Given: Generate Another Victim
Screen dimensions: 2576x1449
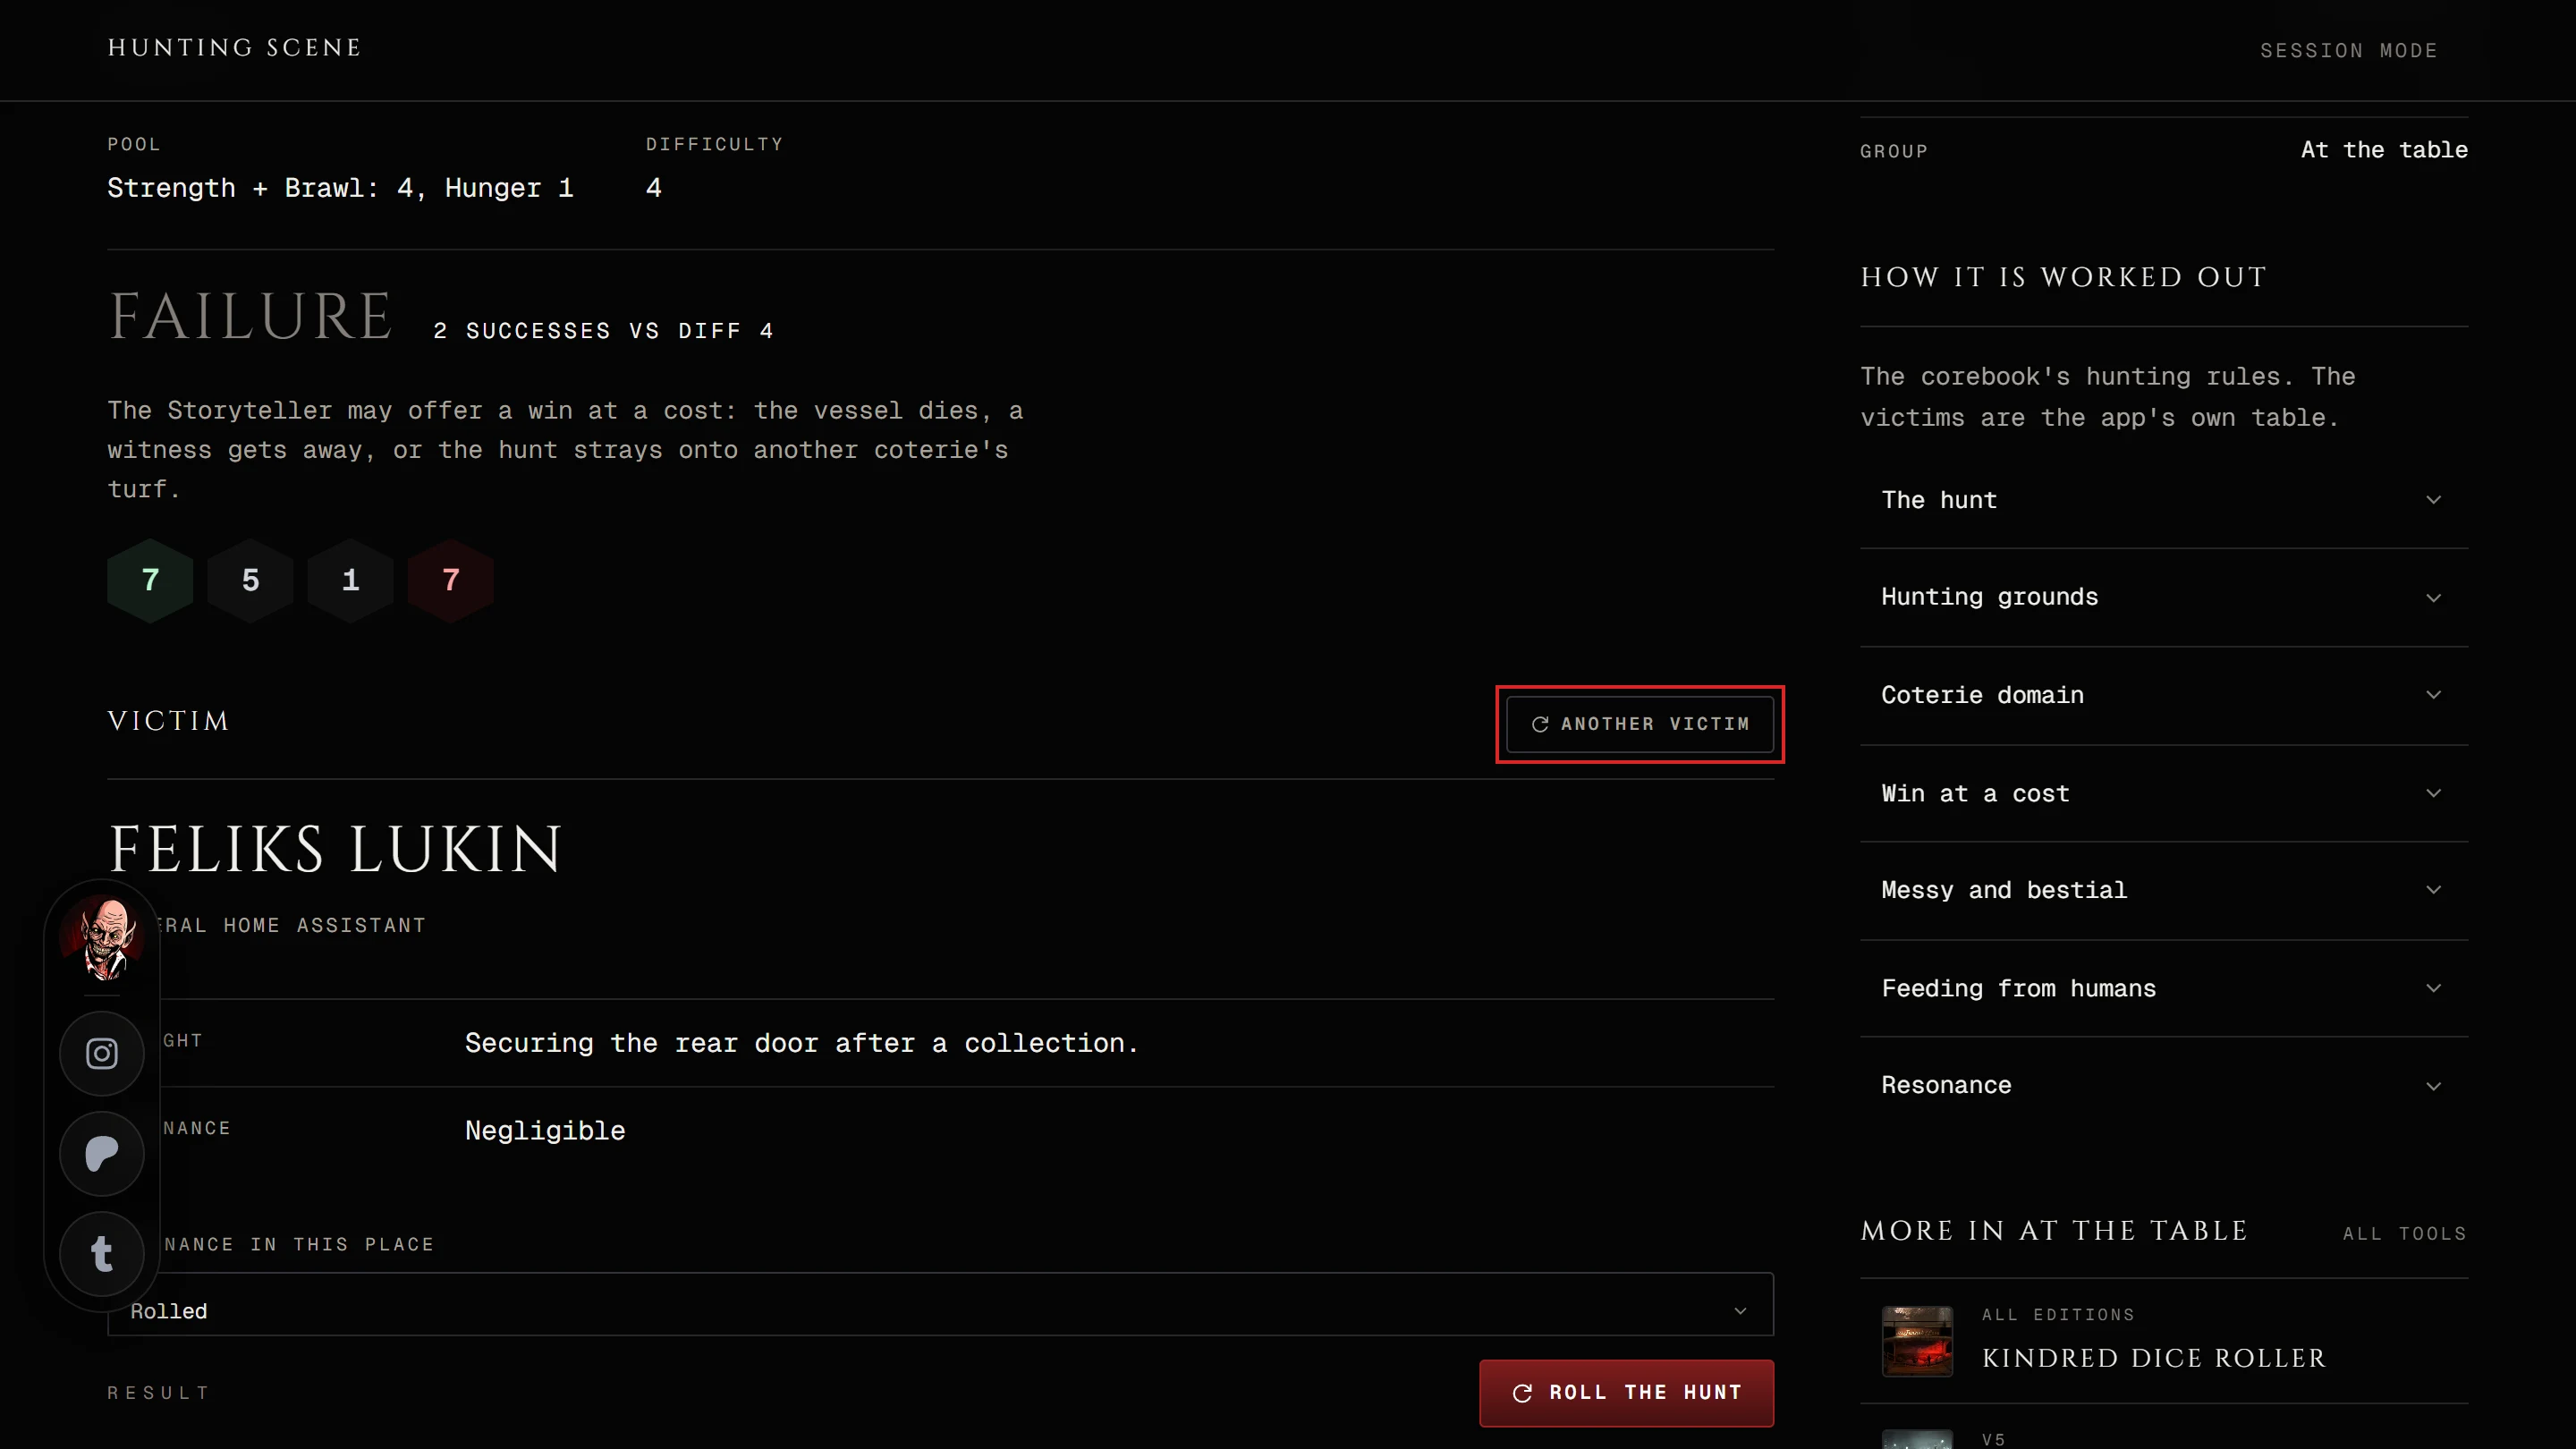Looking at the screenshot, I should tap(1640, 724).
